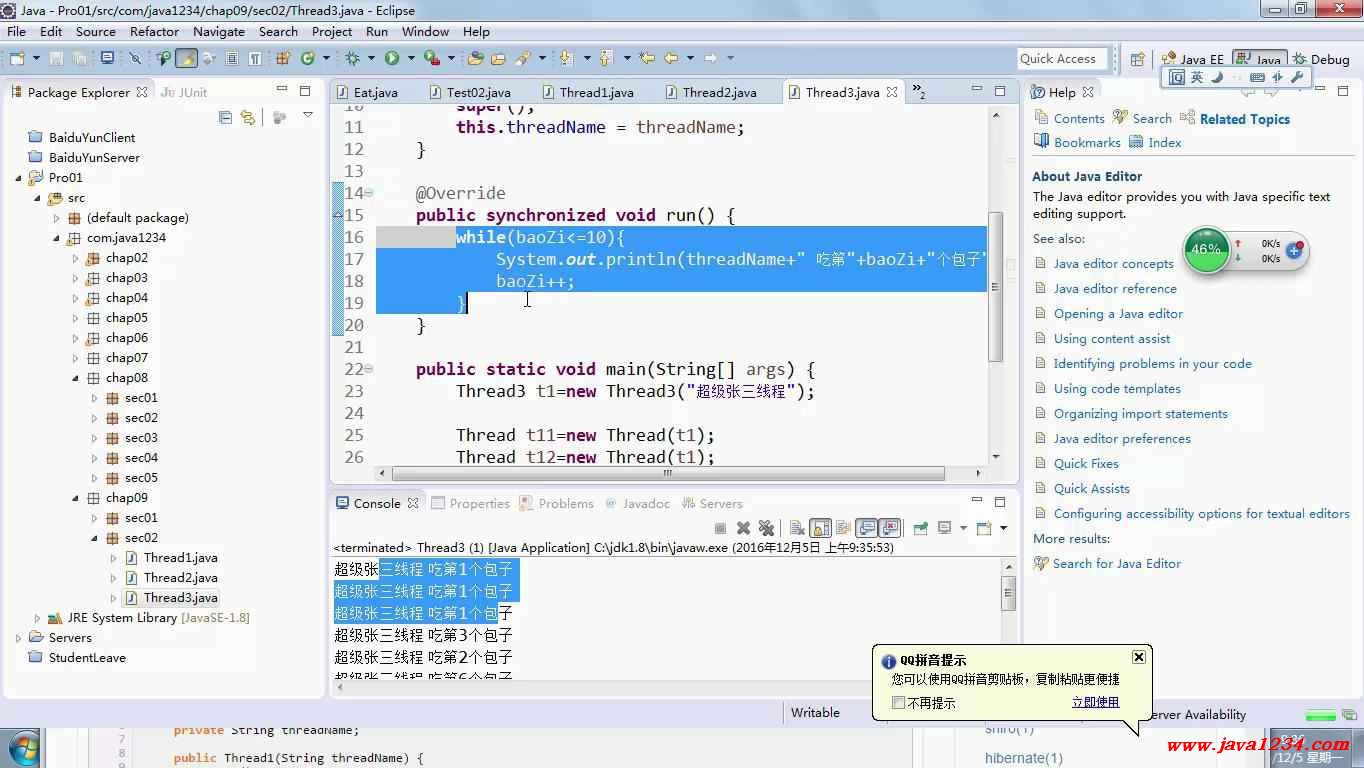Open the Project menu

pos(332,31)
